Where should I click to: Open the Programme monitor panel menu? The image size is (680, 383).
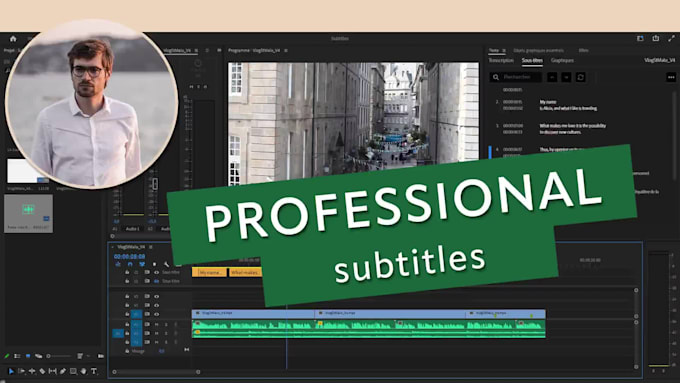(x=286, y=50)
